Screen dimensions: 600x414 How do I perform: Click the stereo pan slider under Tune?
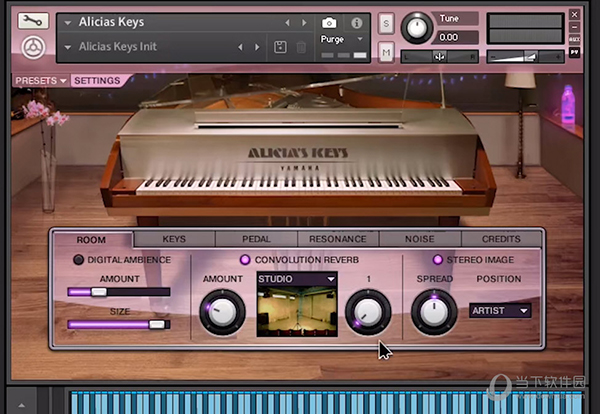tap(439, 57)
